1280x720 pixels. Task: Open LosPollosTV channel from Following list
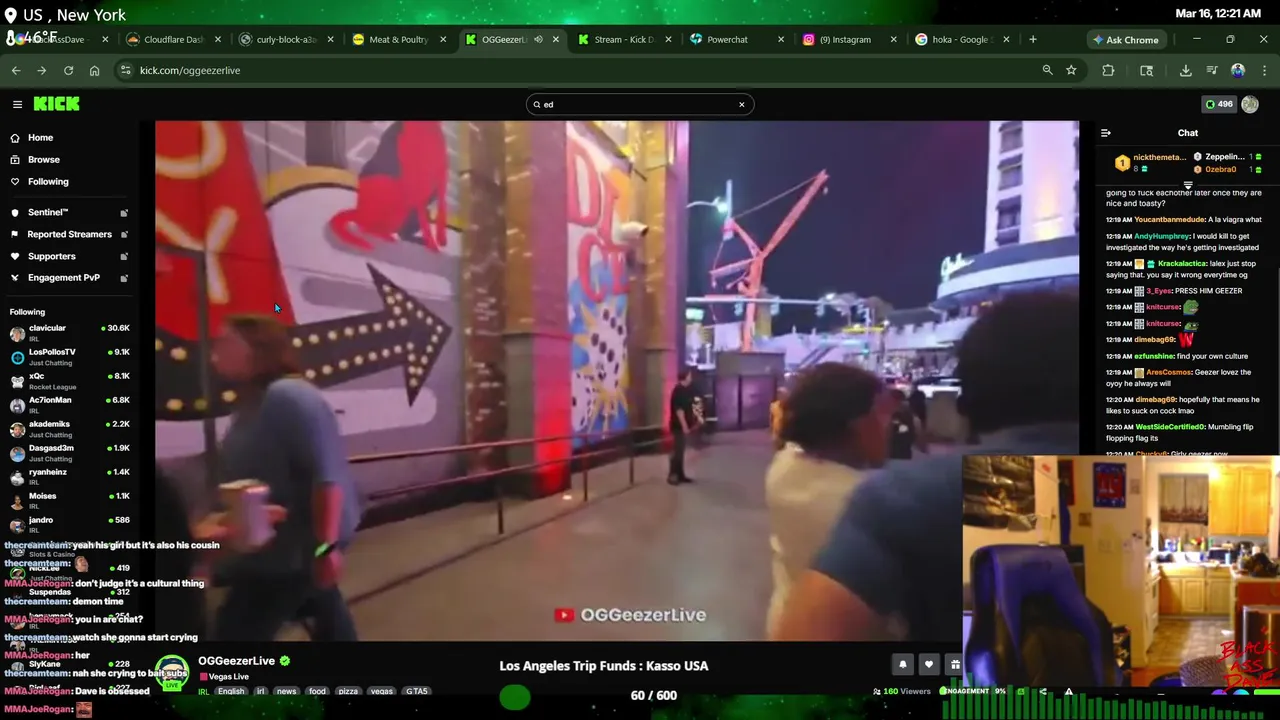tap(68, 357)
